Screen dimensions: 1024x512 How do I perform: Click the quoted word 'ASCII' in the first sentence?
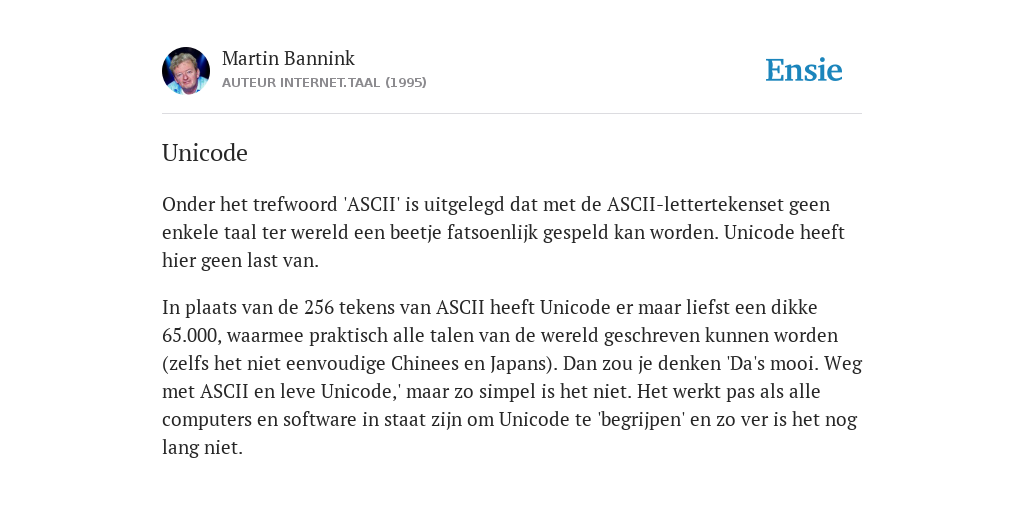[x=372, y=204]
